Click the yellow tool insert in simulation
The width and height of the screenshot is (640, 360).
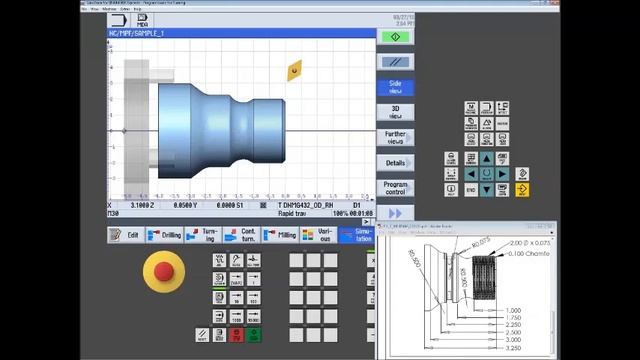tap(294, 71)
